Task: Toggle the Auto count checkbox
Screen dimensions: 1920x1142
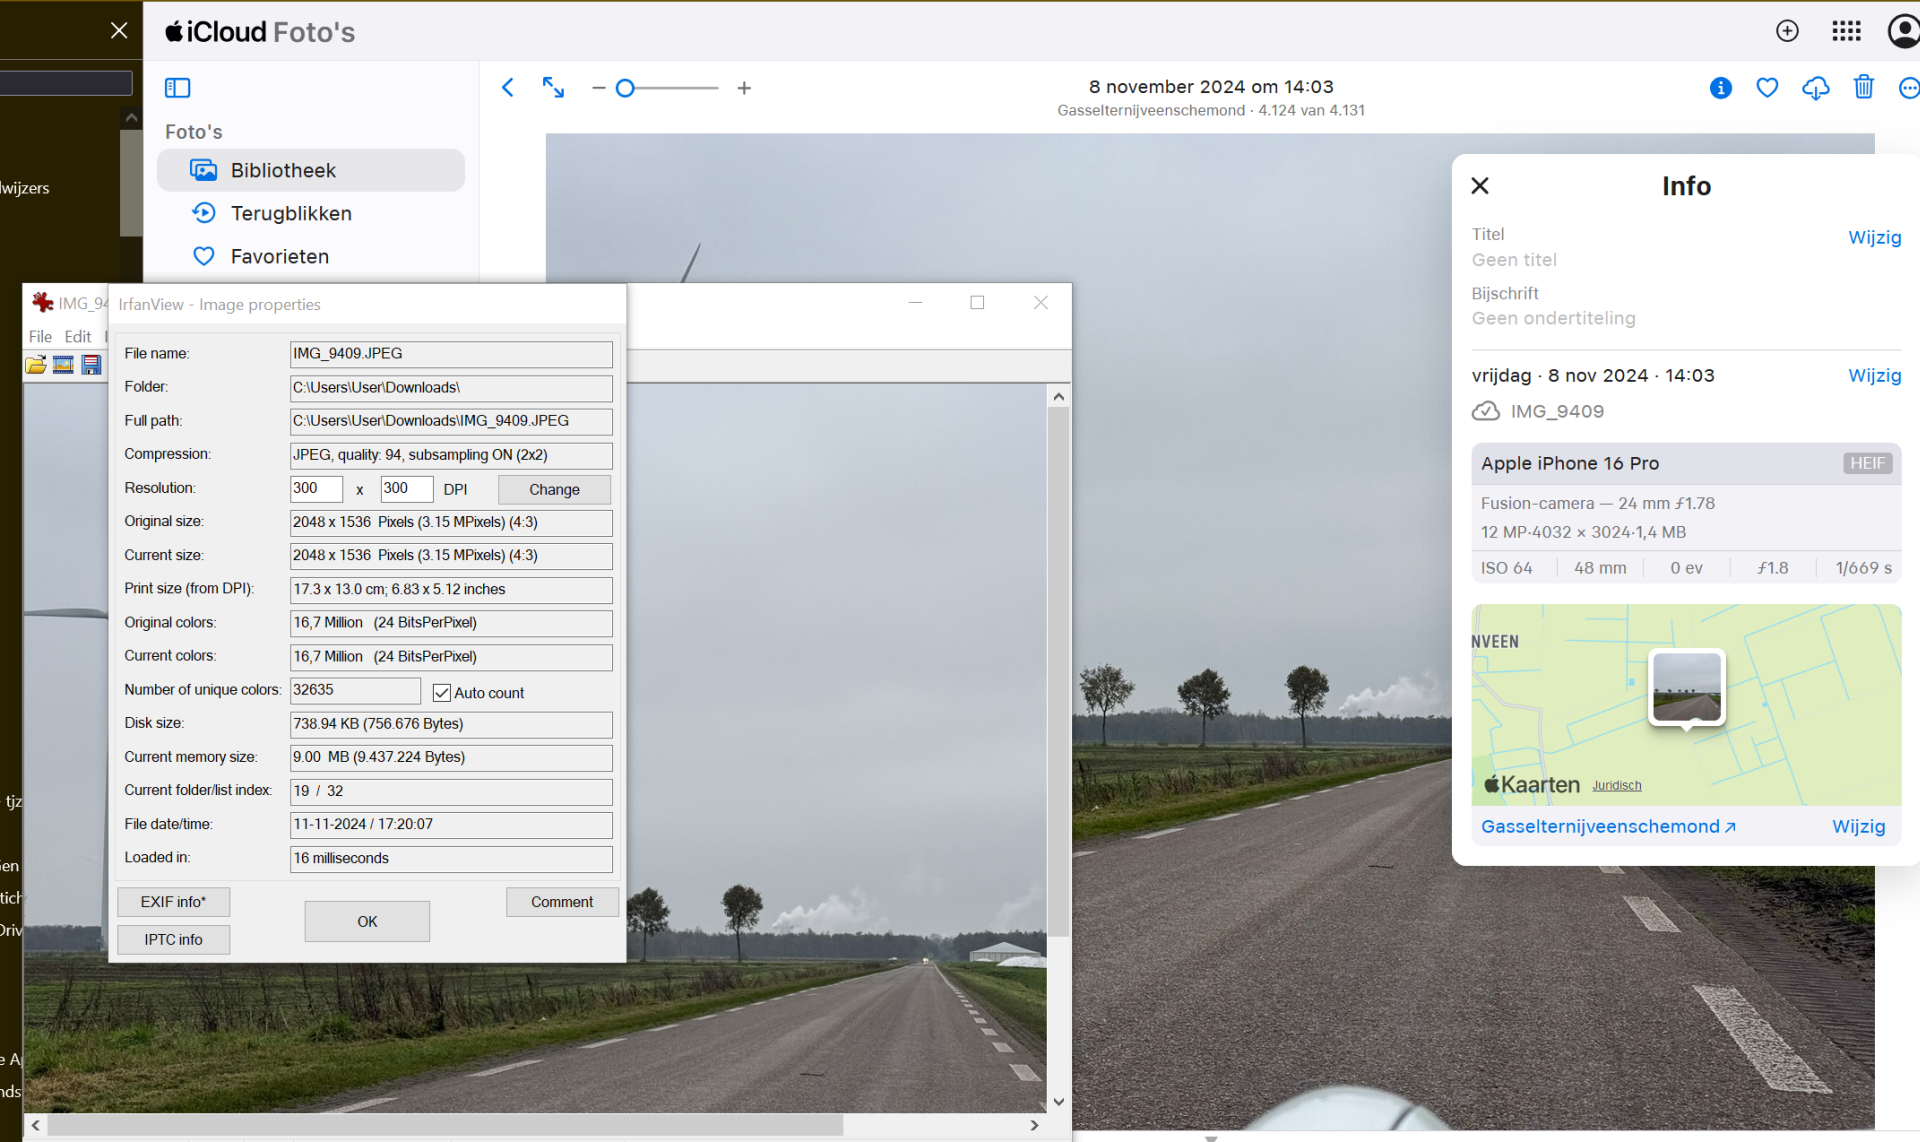Action: (x=441, y=692)
